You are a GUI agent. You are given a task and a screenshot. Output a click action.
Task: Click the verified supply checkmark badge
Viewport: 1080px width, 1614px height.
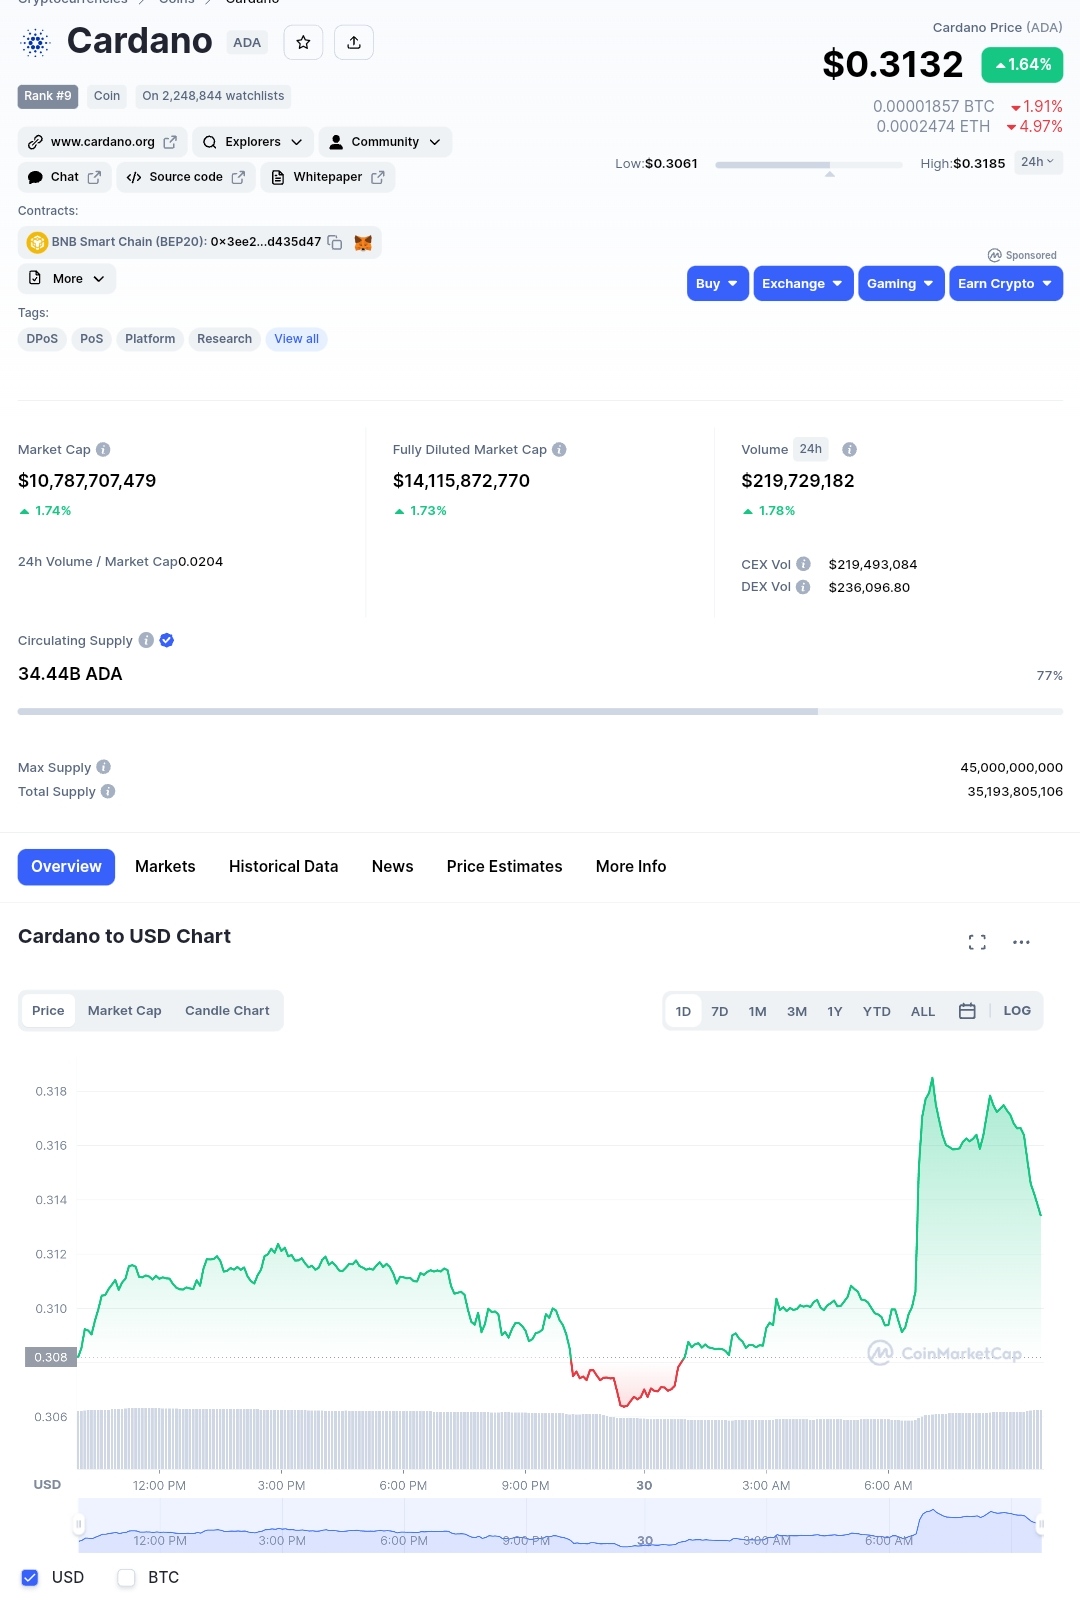point(167,640)
